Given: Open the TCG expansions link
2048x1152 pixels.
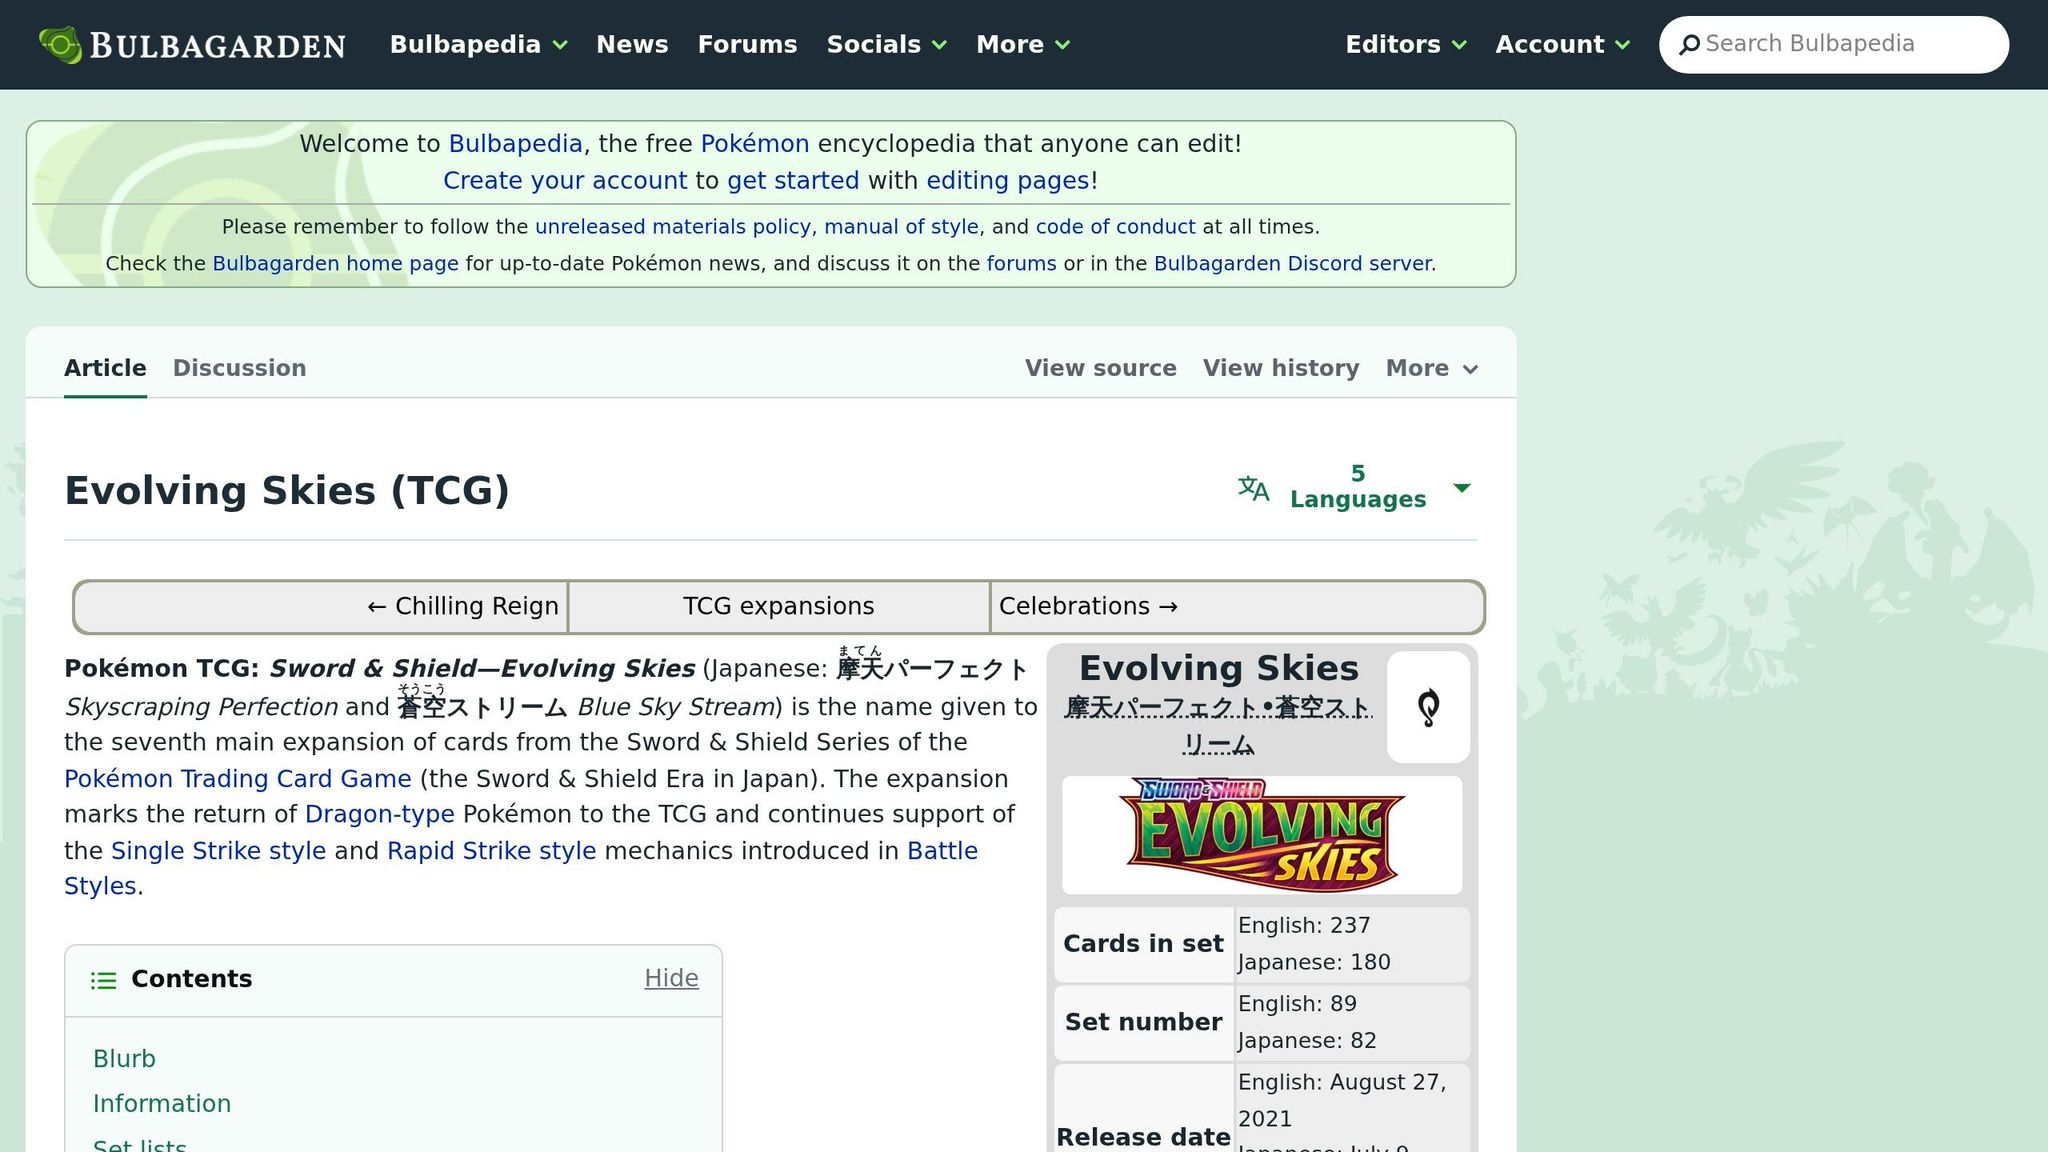Looking at the screenshot, I should click(778, 607).
